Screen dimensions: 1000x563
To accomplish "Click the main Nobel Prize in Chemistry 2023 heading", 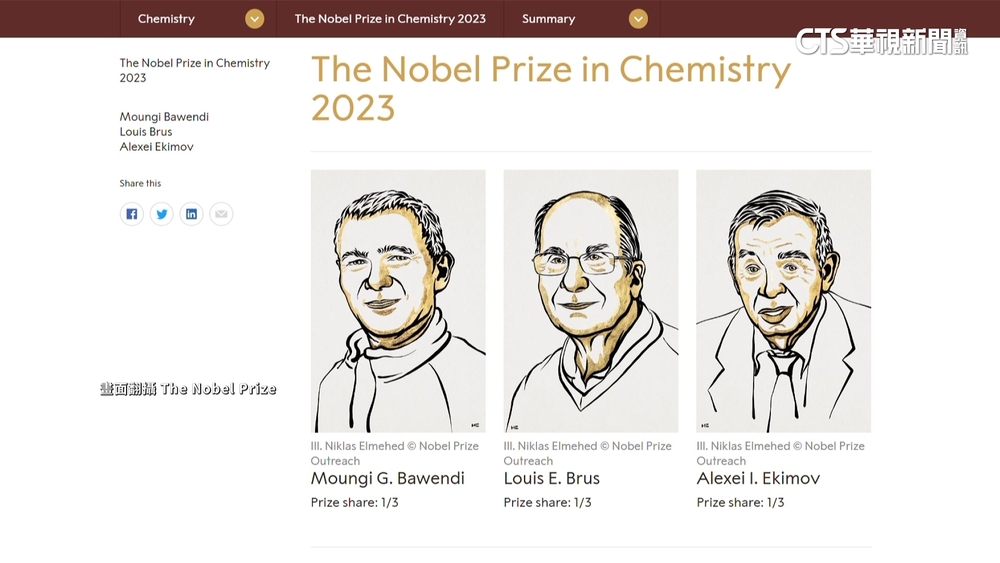I will (x=550, y=88).
